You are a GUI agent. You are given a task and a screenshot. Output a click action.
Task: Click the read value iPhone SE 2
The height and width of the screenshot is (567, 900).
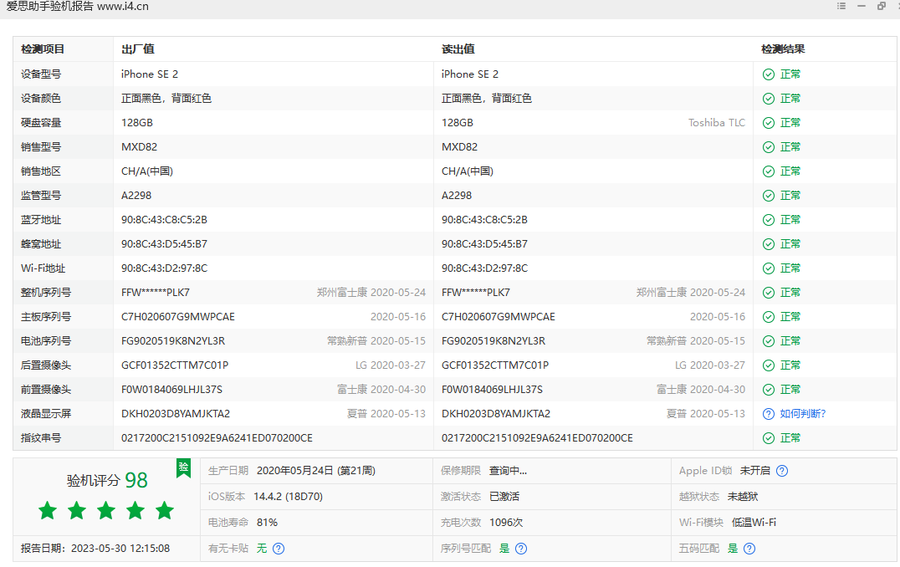pos(470,74)
